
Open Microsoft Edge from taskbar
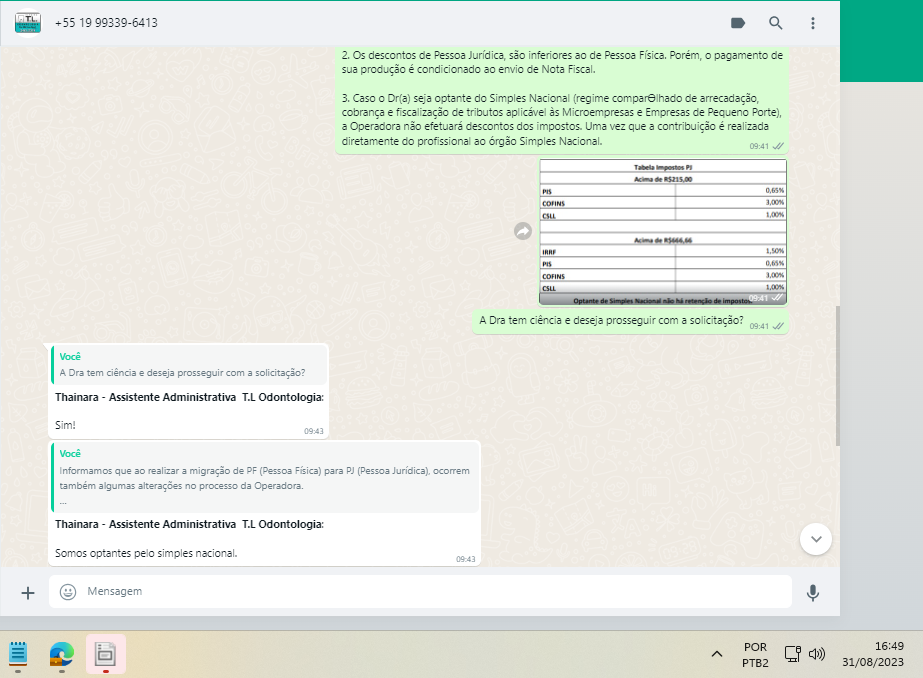(61, 654)
